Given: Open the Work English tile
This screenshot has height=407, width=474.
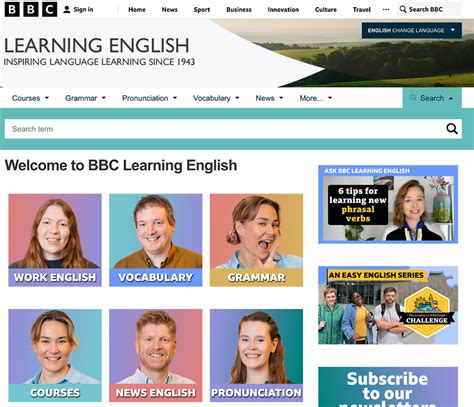Looking at the screenshot, I should coord(55,240).
